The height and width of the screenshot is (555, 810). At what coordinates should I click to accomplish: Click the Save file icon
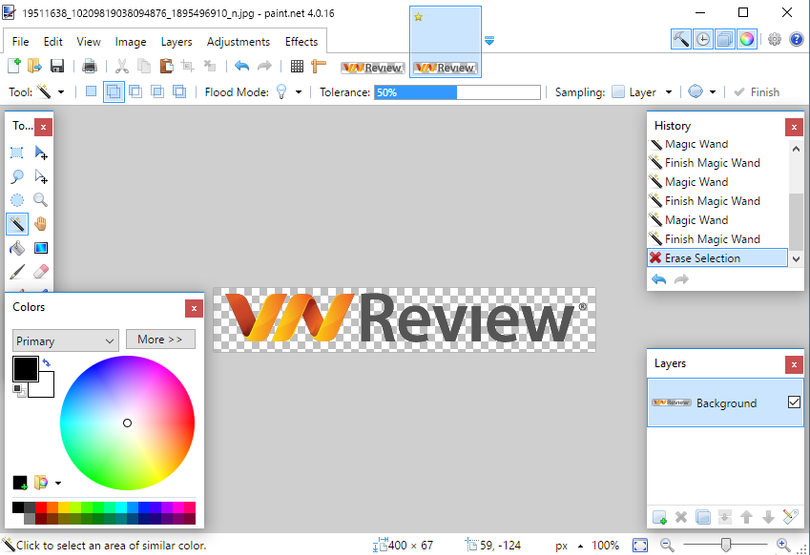[x=57, y=67]
